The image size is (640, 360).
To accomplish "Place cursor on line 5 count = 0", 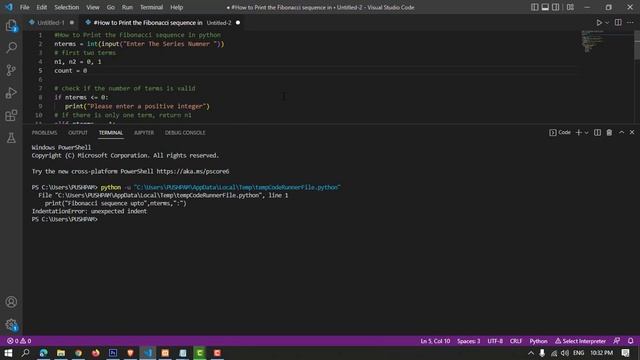I will click(71, 71).
